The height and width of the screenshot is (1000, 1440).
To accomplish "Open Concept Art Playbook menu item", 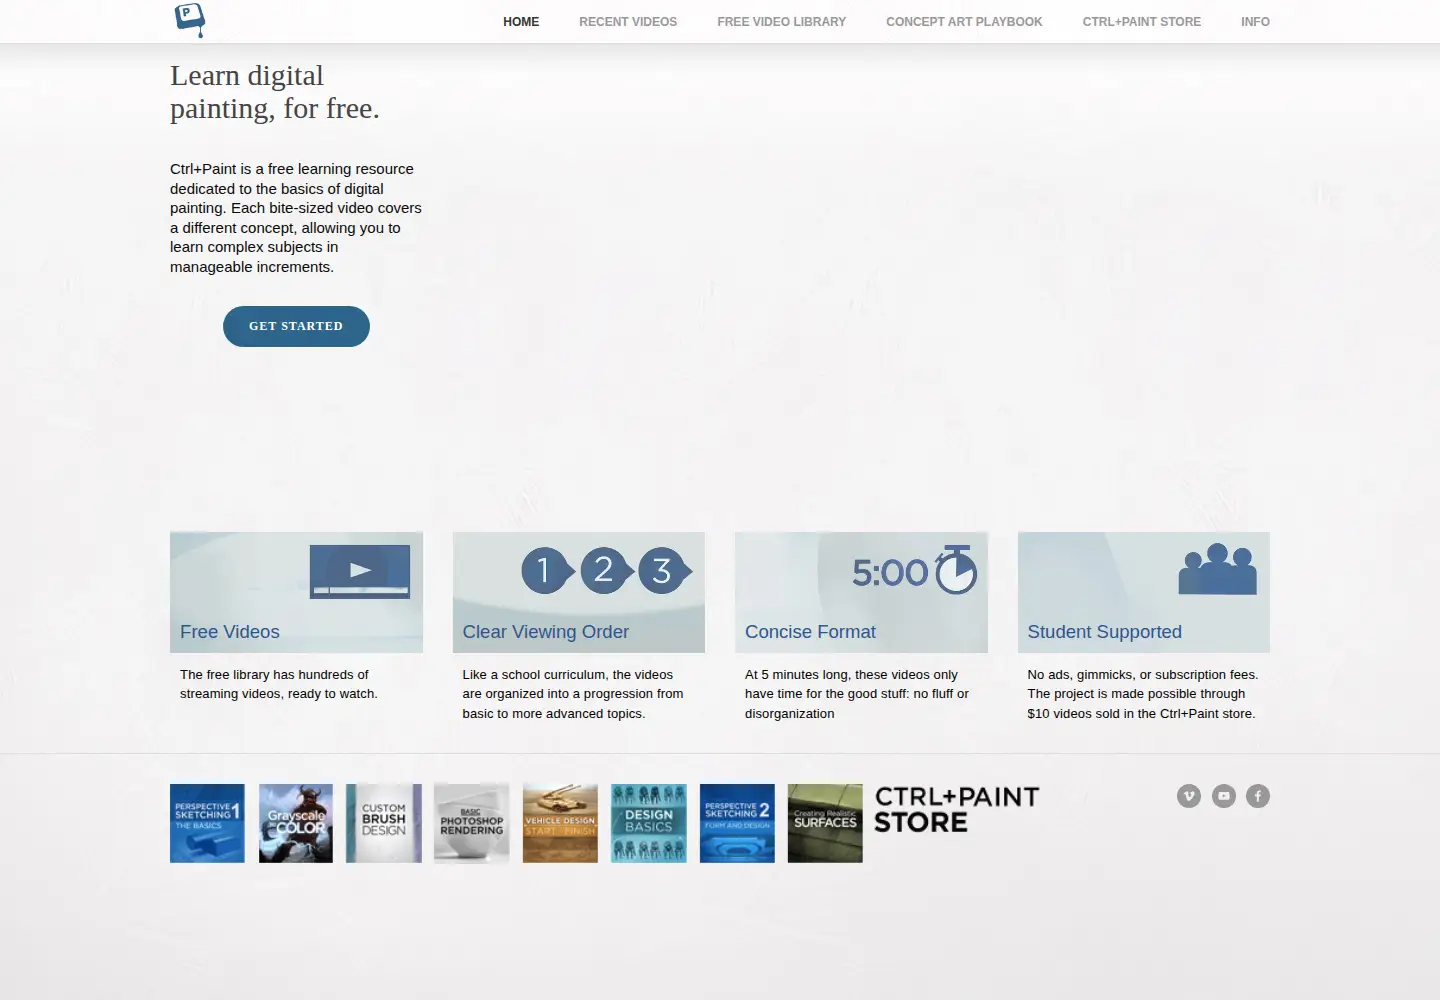I will [x=964, y=22].
